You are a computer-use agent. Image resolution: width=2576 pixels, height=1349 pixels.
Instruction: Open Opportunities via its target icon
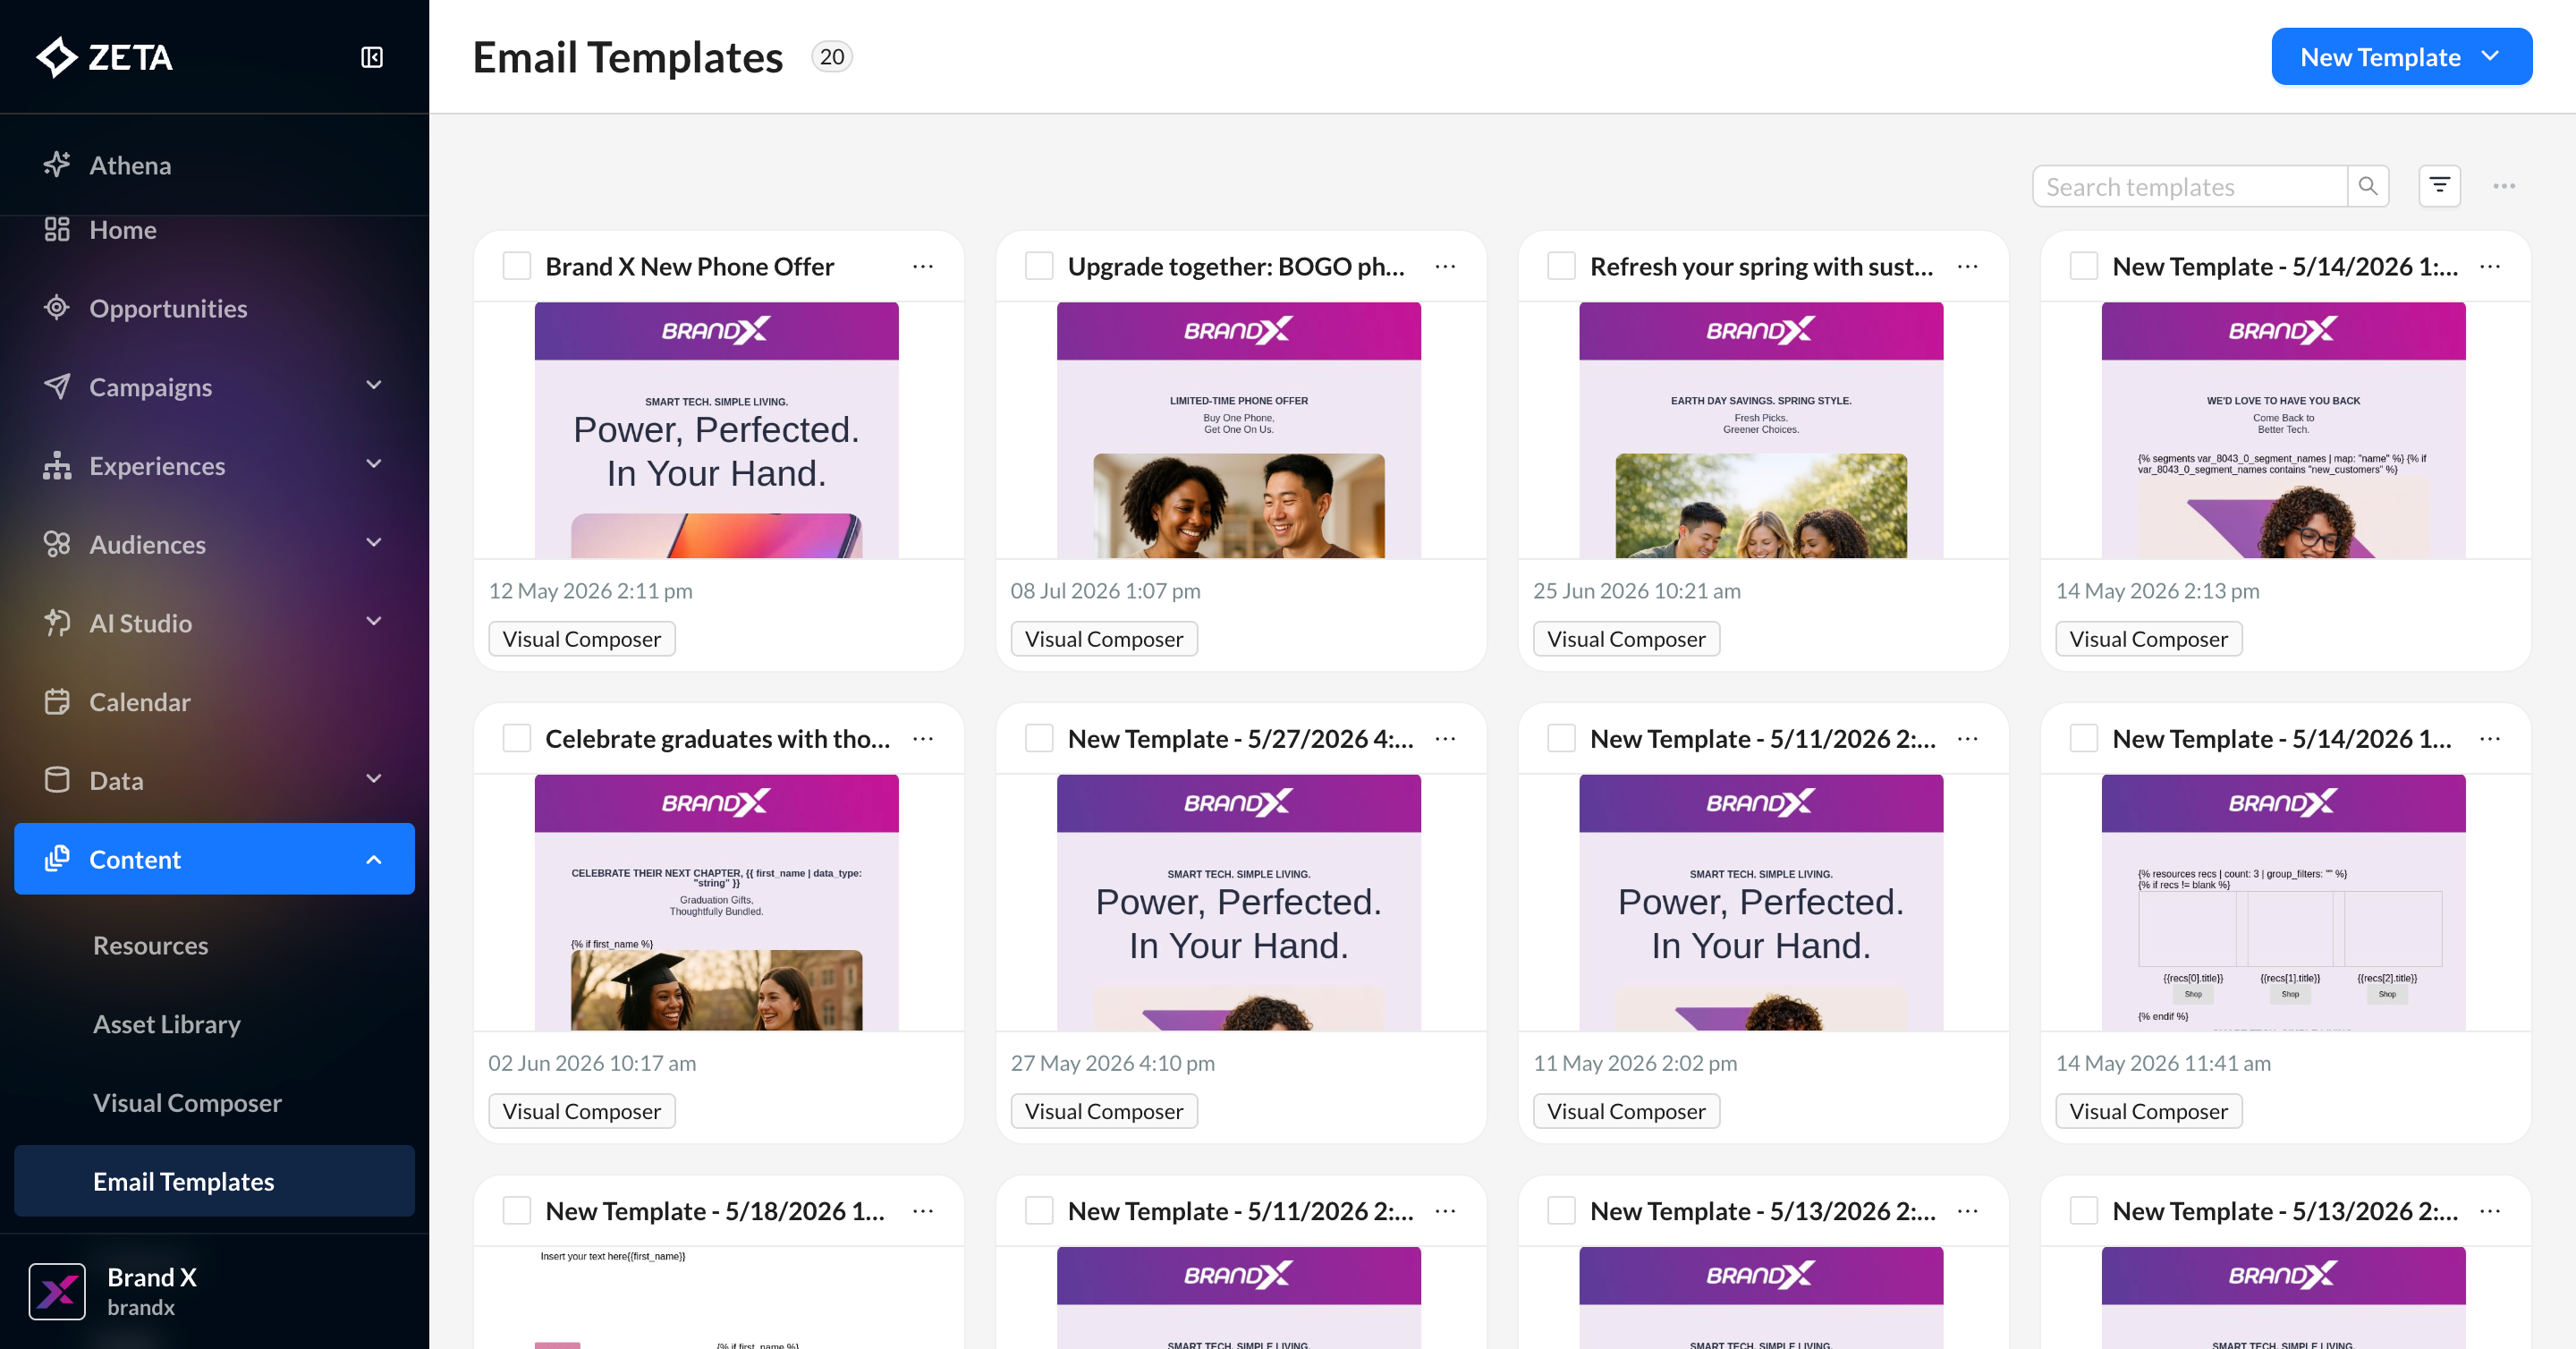tap(57, 308)
